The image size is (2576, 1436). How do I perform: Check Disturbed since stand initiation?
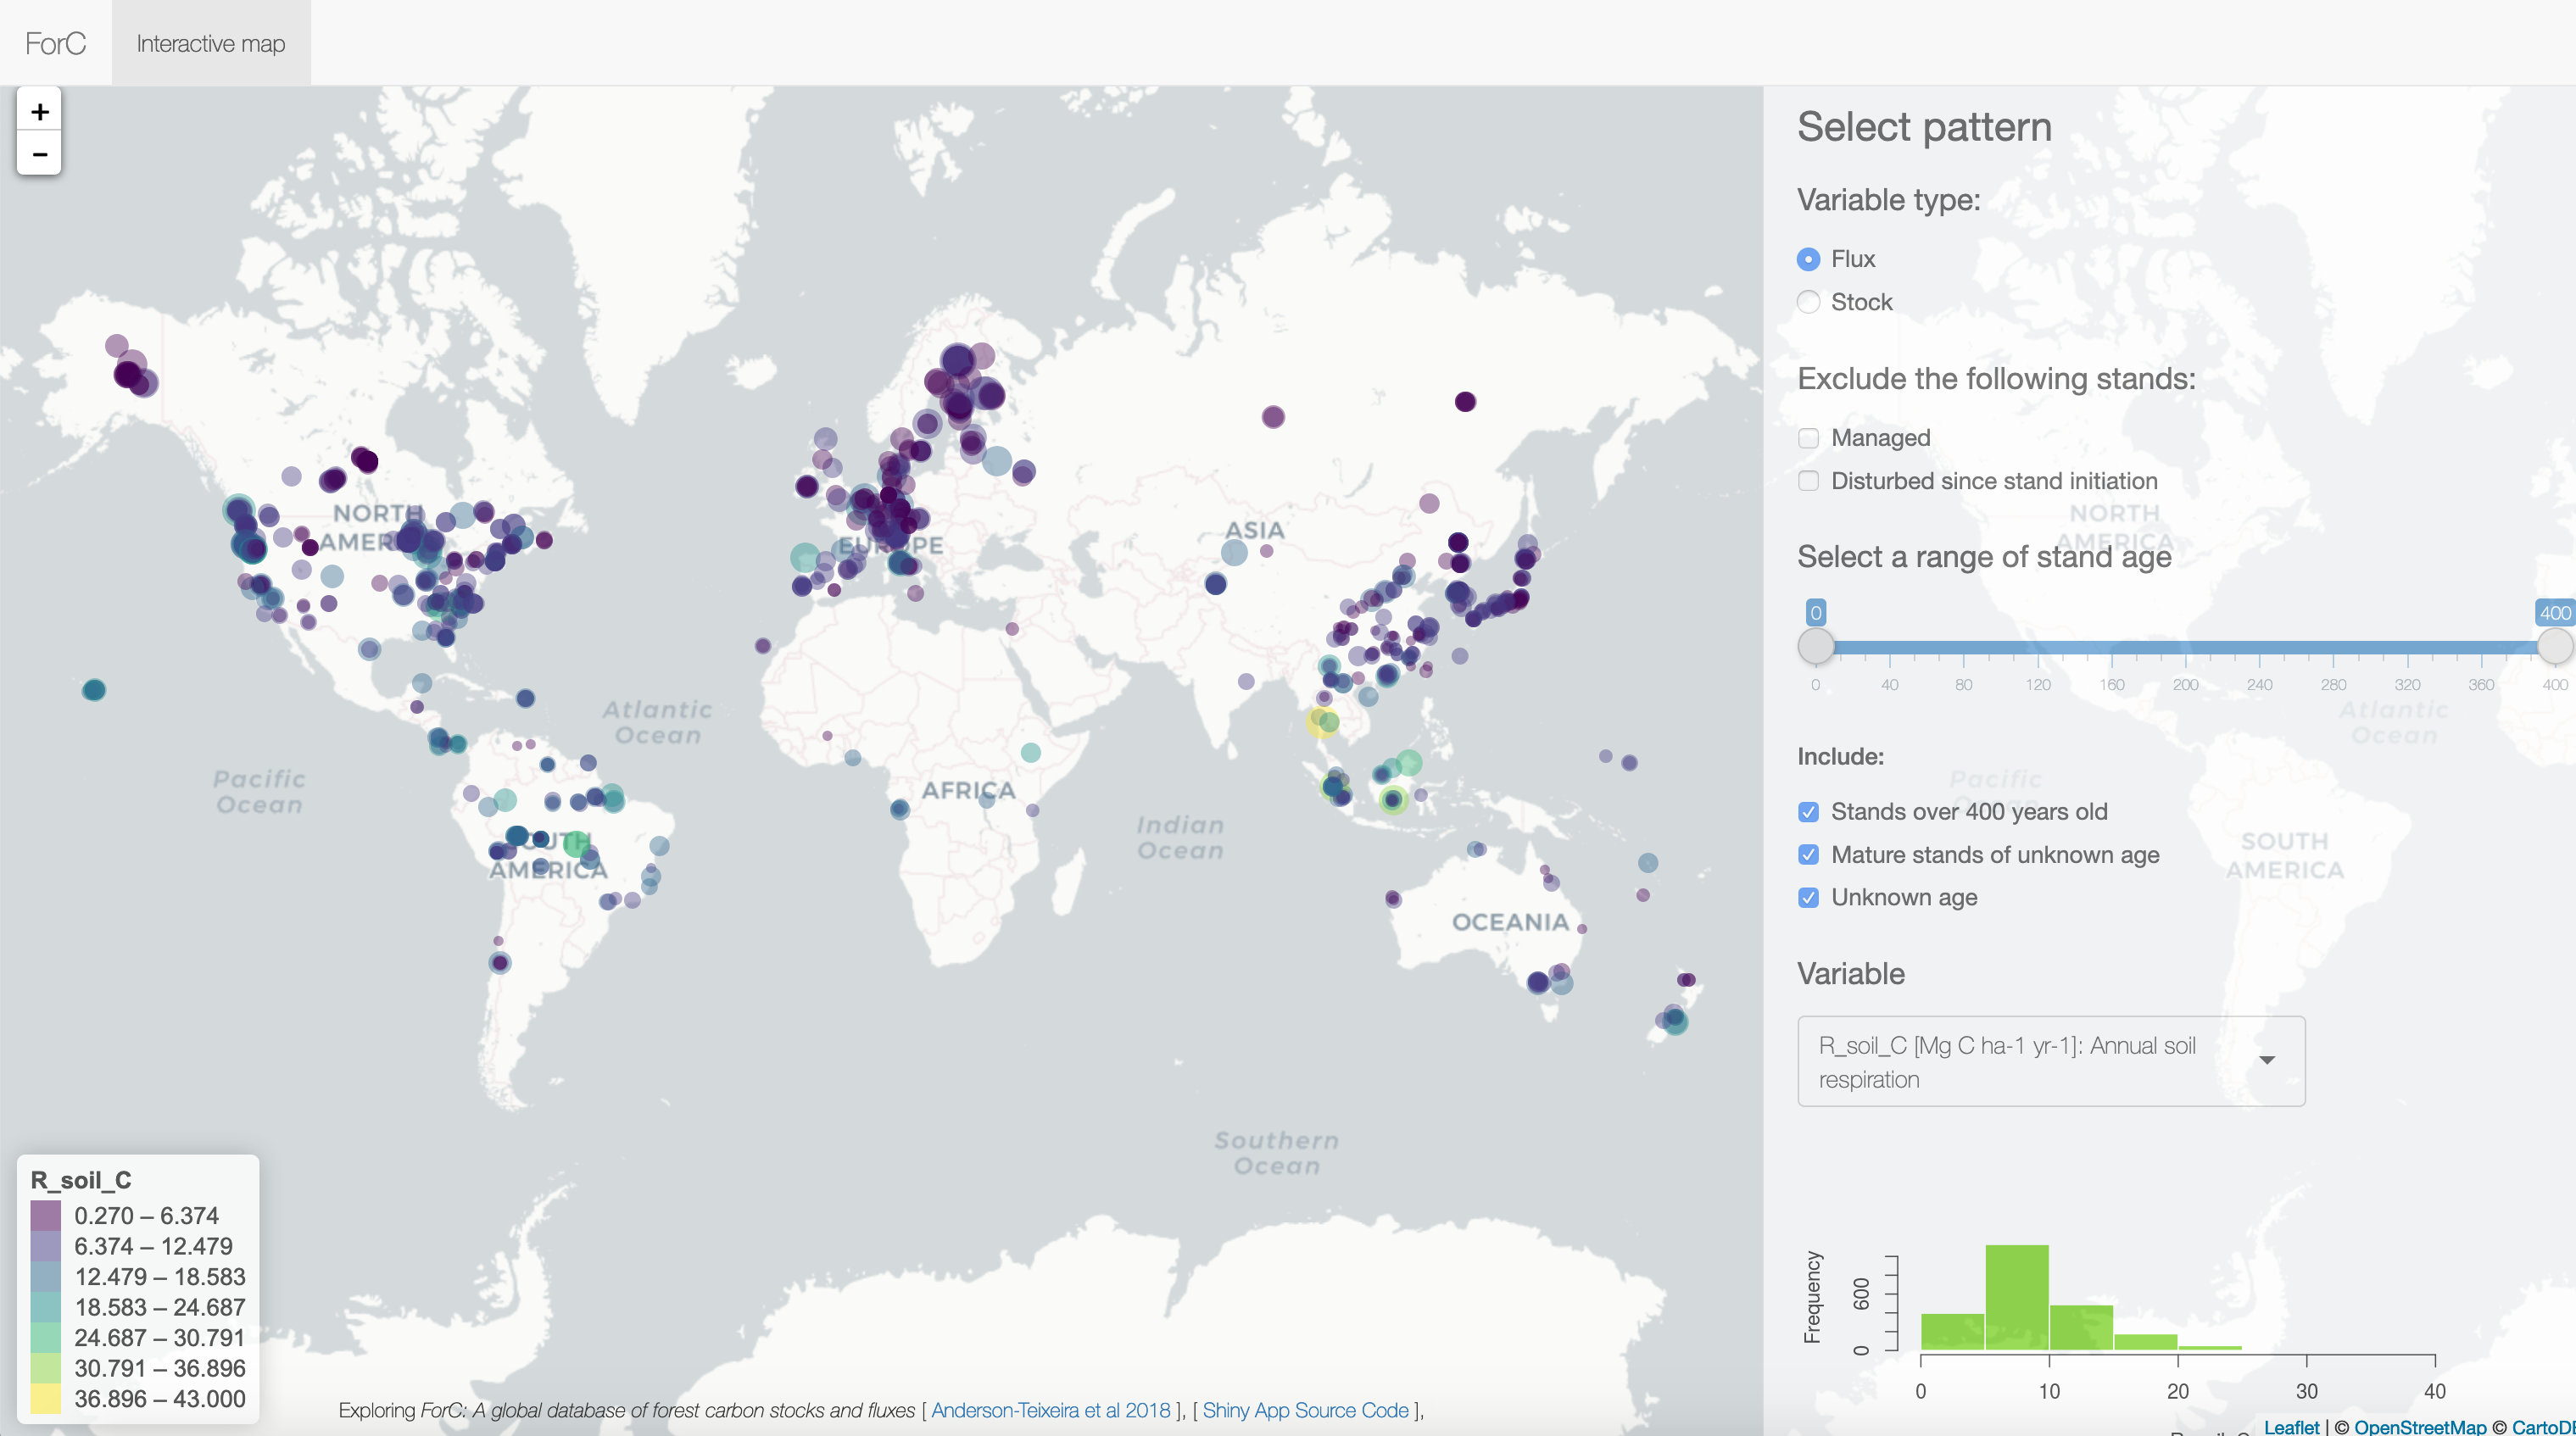pyautogui.click(x=1808, y=481)
